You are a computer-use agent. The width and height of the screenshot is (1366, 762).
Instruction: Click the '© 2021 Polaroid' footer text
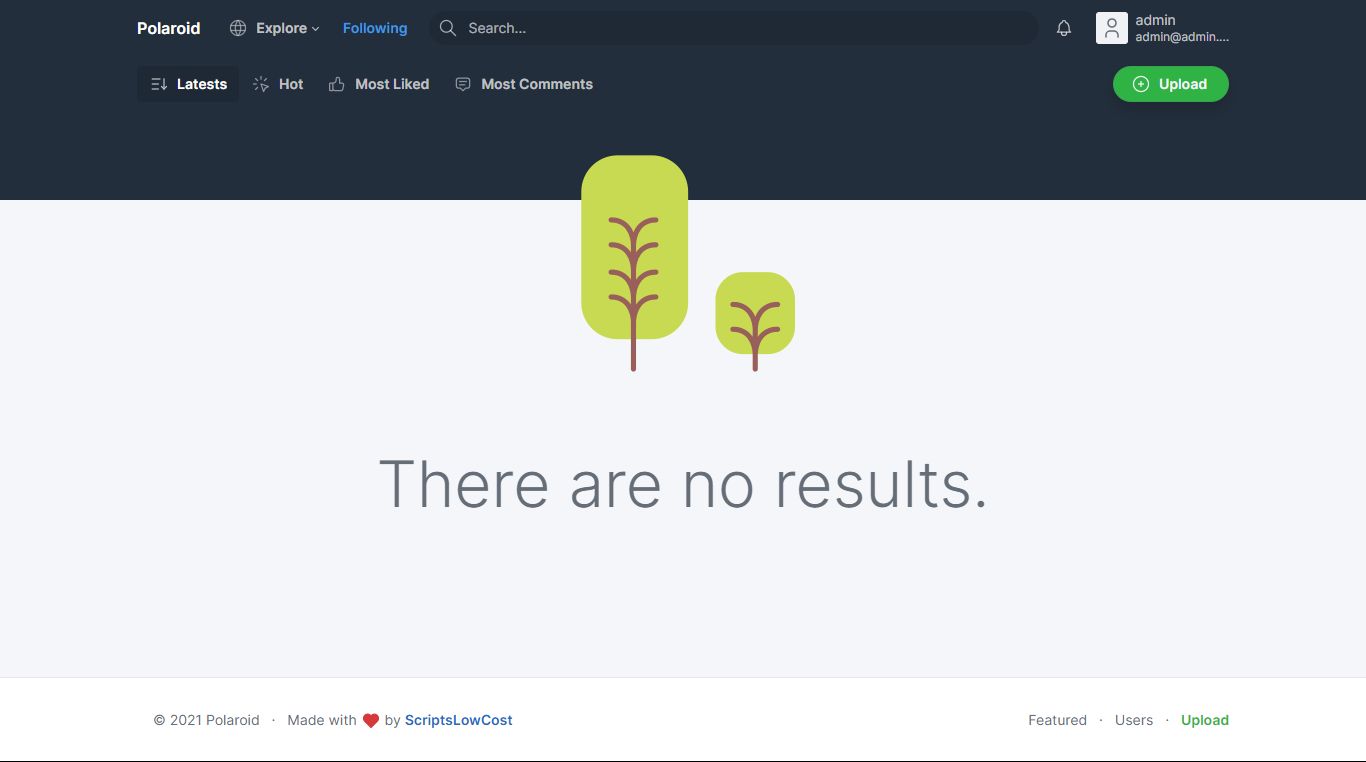[x=206, y=720]
